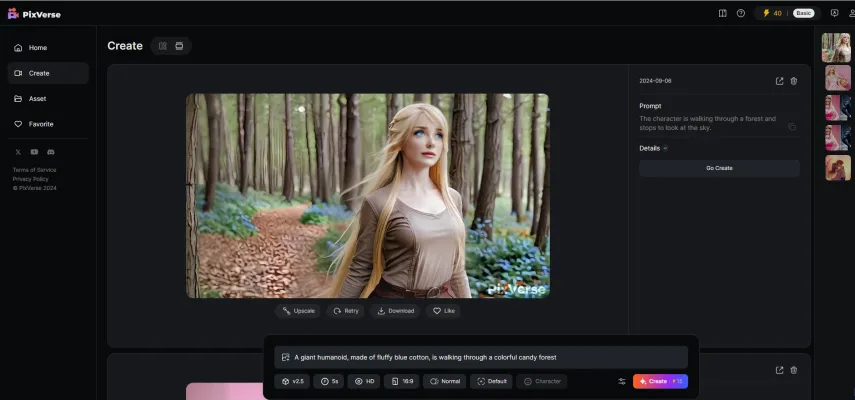Go to Asset in the sidebar
The width and height of the screenshot is (855, 400).
[37, 99]
